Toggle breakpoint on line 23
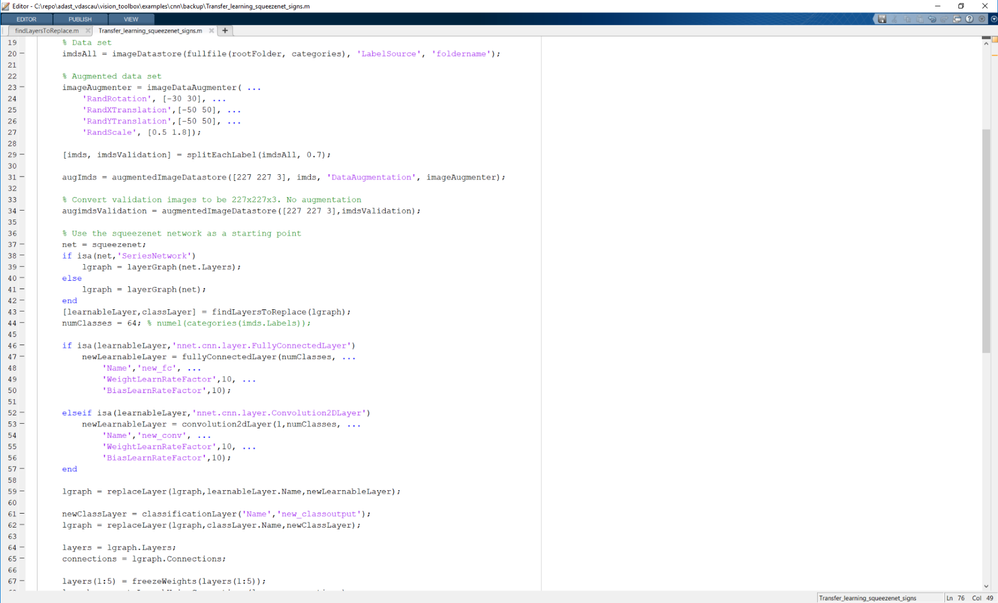This screenshot has height=603, width=998. point(22,87)
